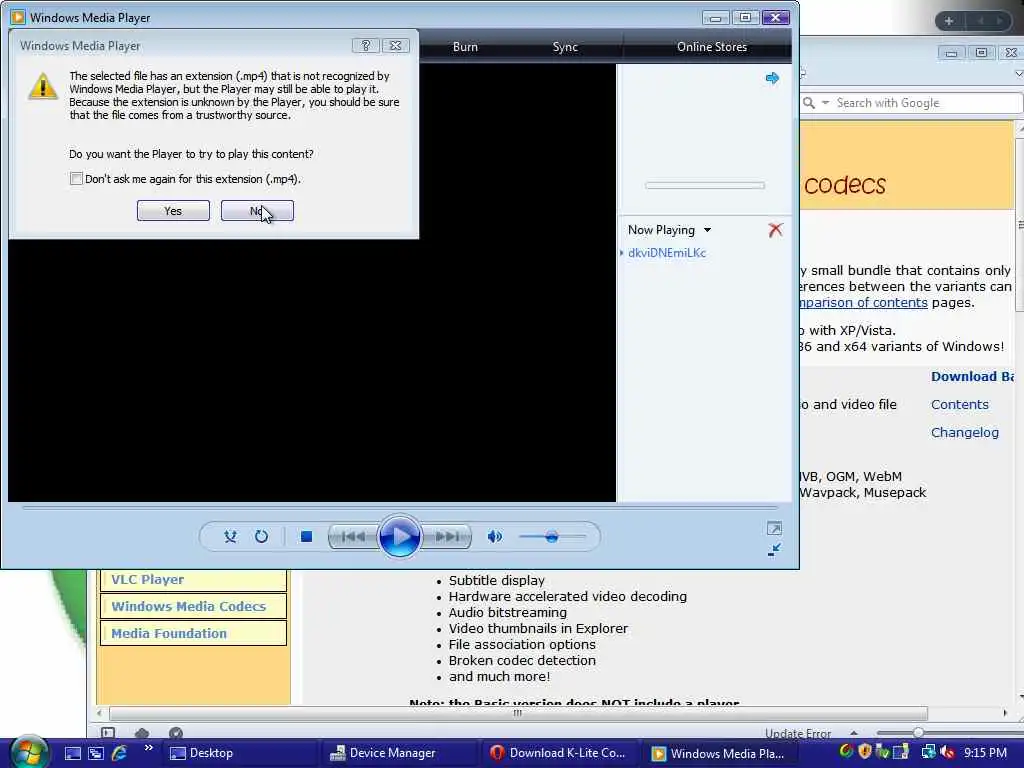Close the Windows Media Player warning dialog
This screenshot has width=1024, height=768.
pos(396,46)
